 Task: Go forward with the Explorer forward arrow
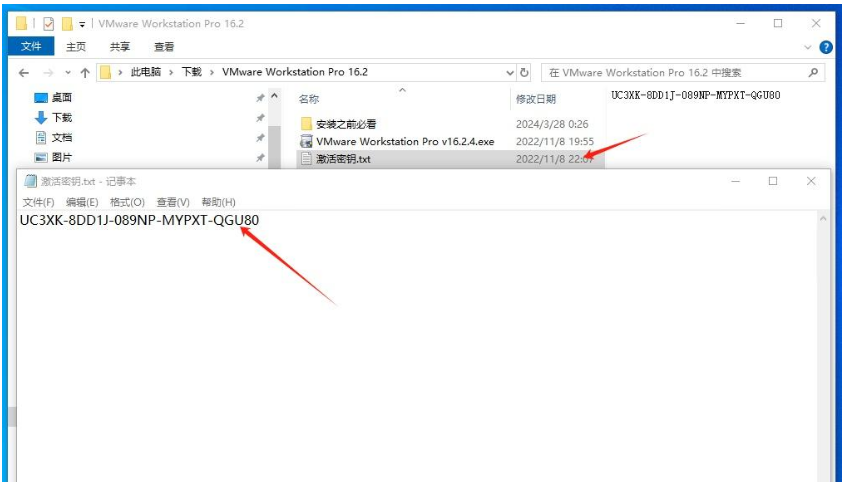pos(49,73)
